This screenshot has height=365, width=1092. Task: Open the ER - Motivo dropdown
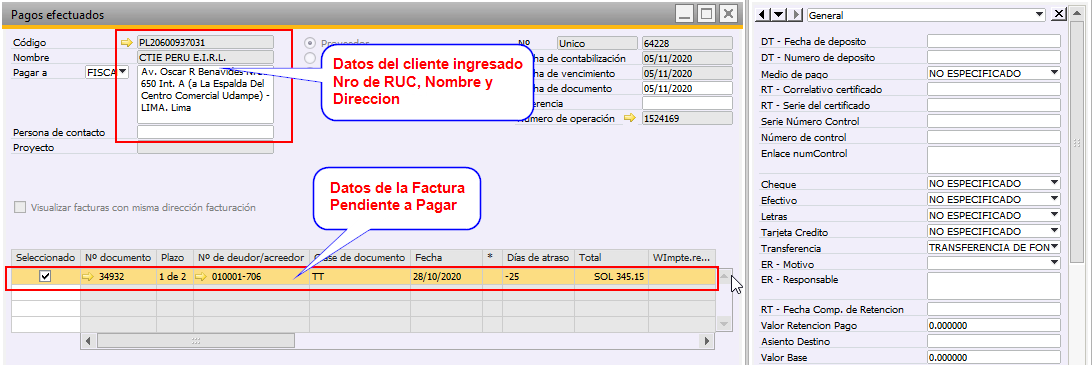click(x=1054, y=263)
